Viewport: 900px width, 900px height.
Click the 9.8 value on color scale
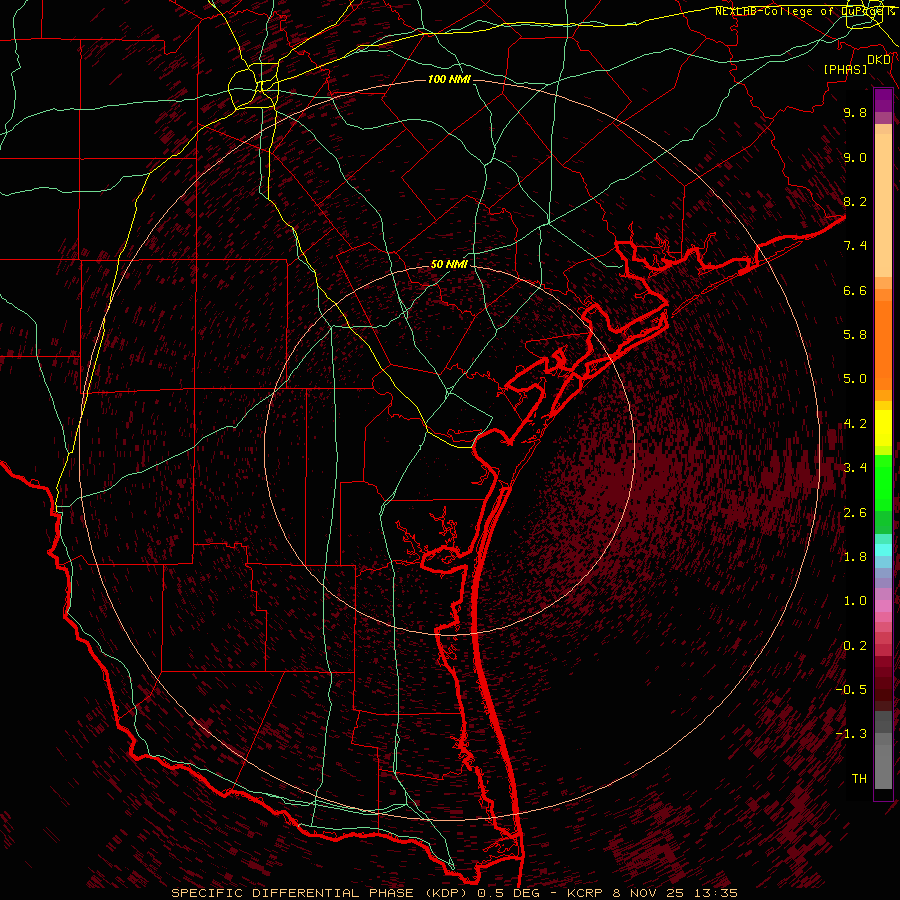855,112
